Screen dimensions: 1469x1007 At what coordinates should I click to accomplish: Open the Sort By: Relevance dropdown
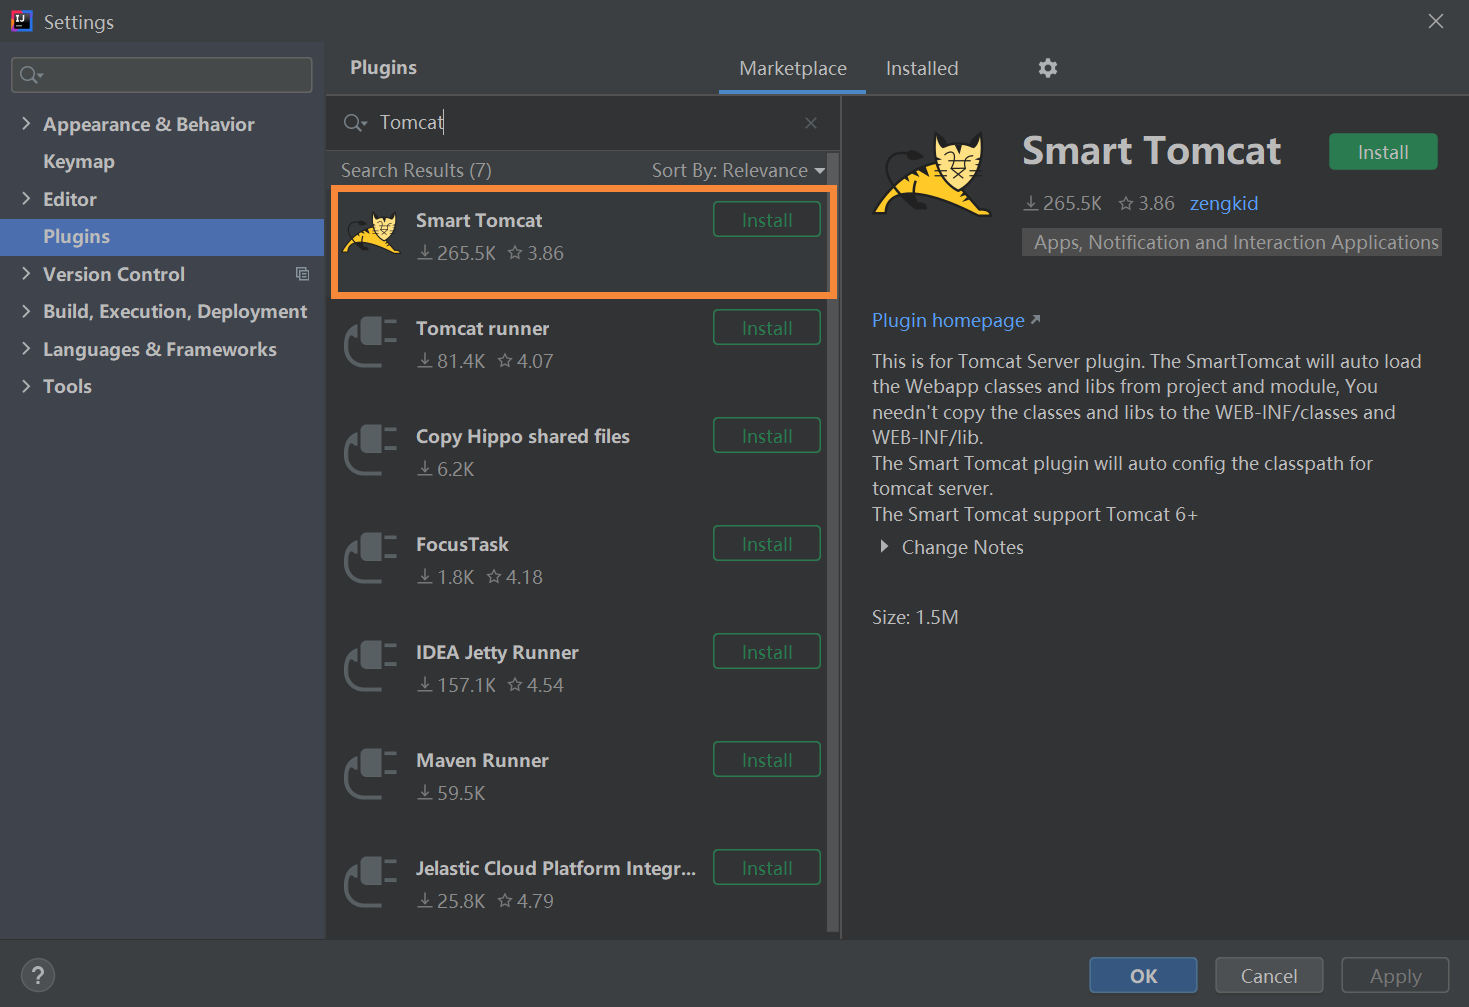click(738, 170)
